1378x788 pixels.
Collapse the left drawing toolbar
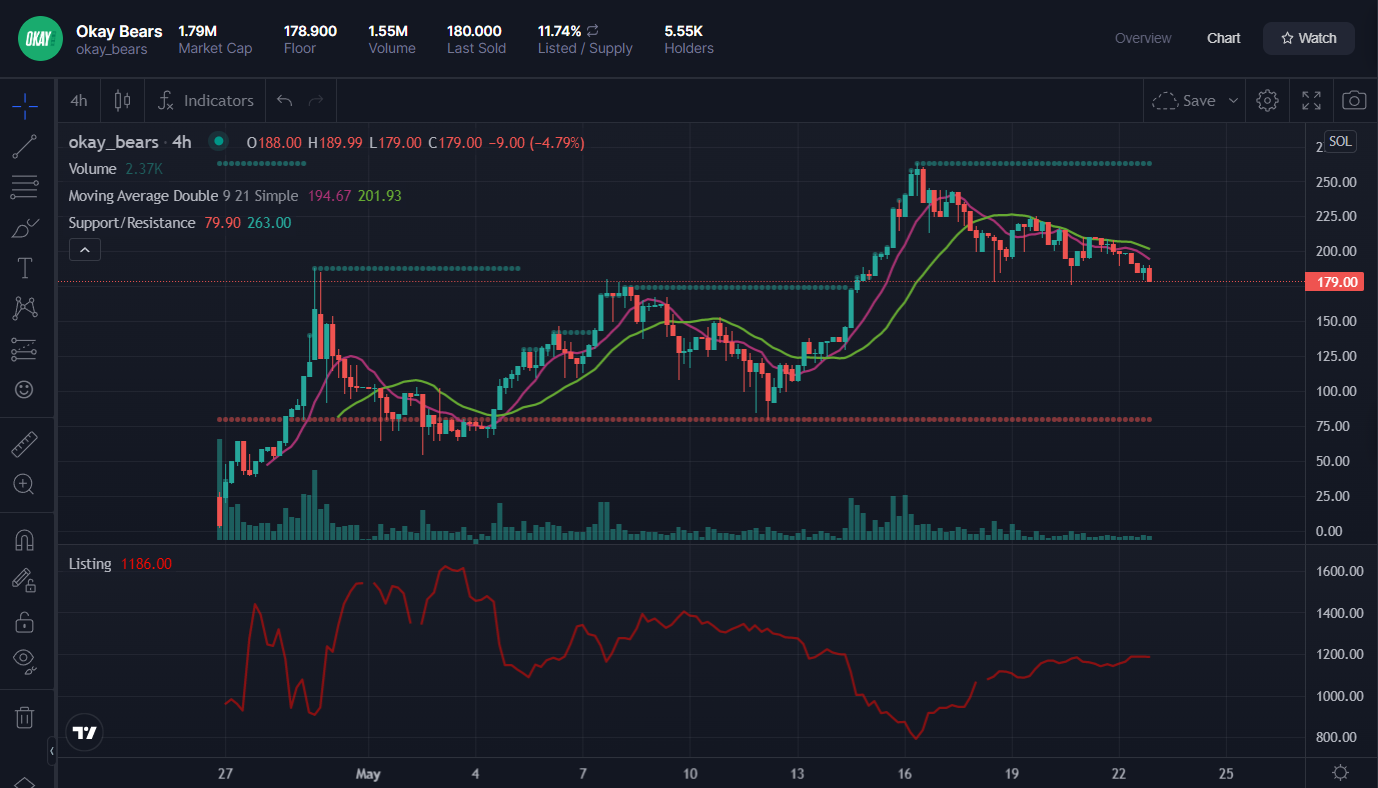[x=52, y=749]
